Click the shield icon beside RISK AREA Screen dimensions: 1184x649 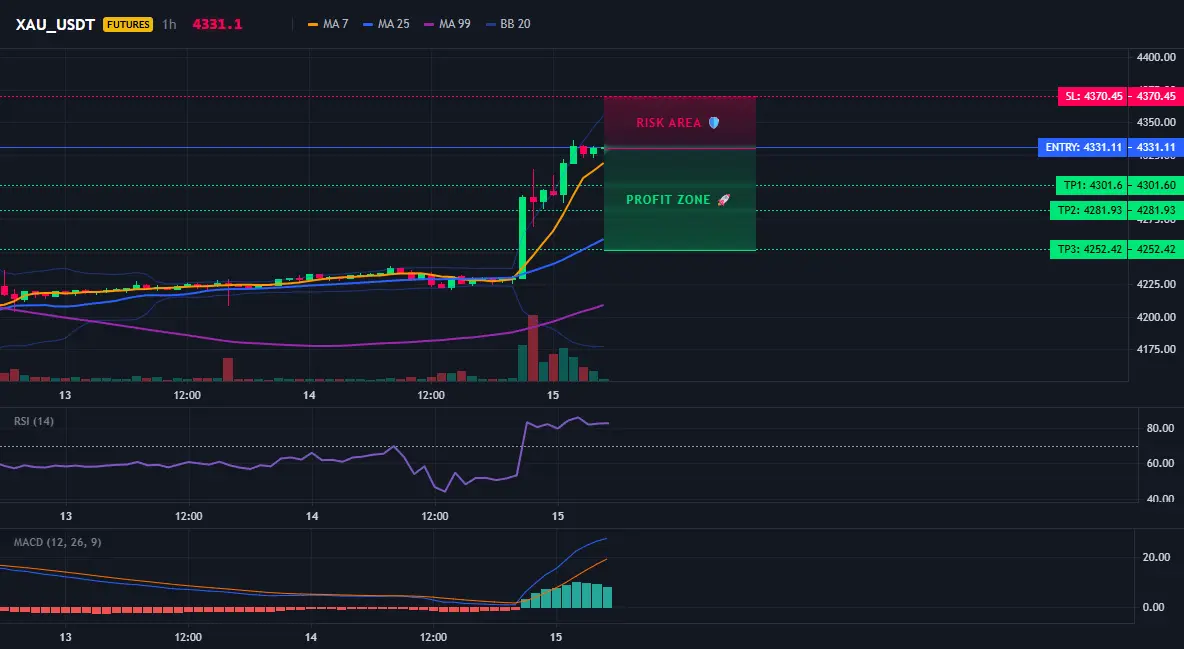tap(714, 122)
